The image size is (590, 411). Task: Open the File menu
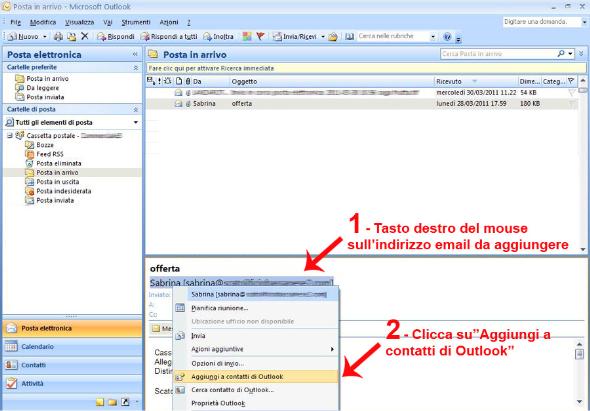pos(15,22)
